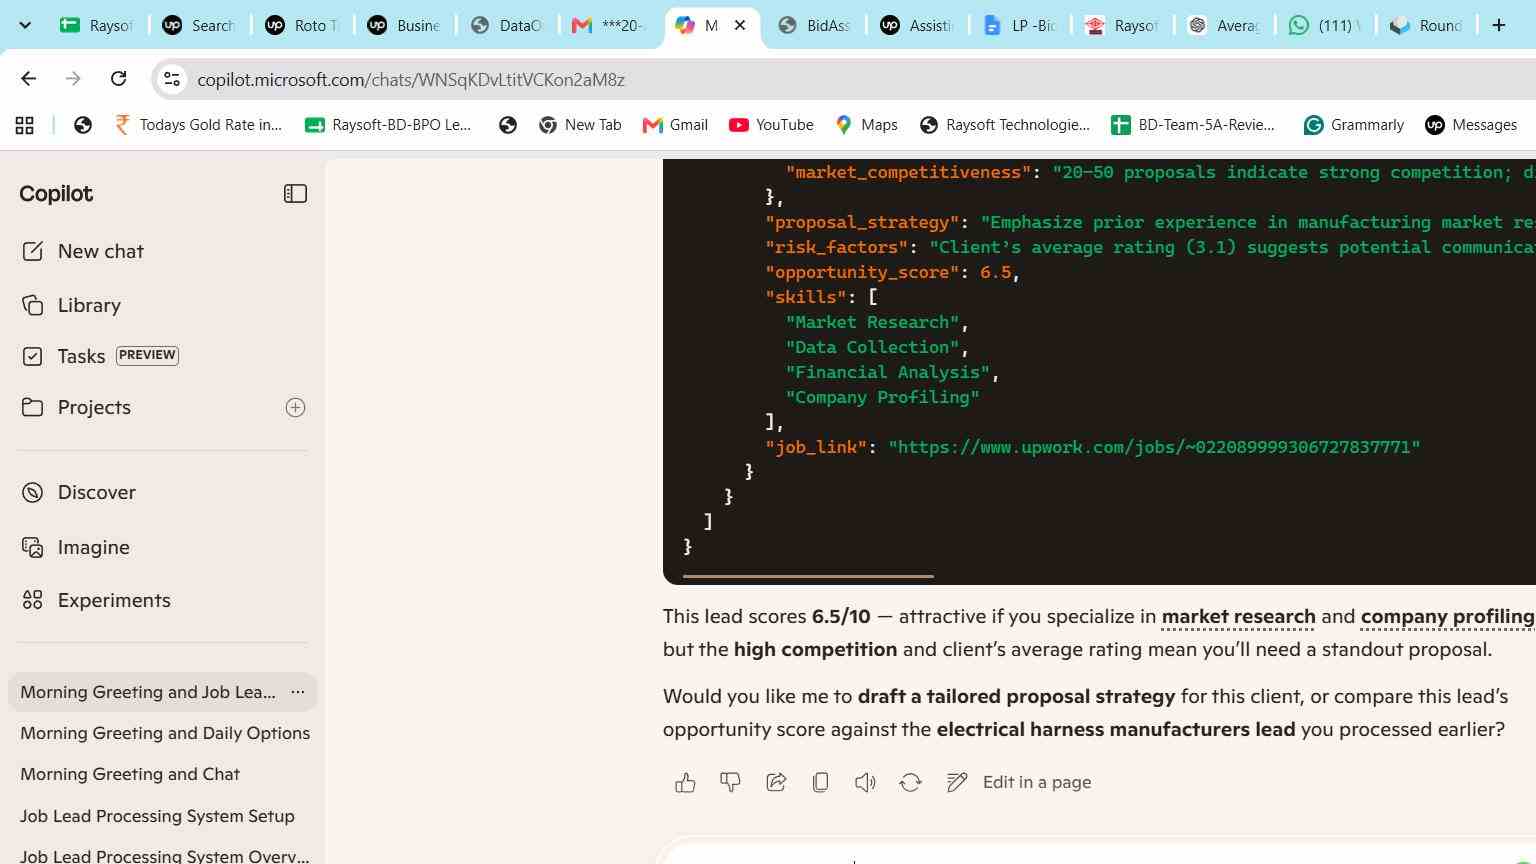The height and width of the screenshot is (864, 1536).
Task: Collapse the Copilot sidebar panel
Action: click(295, 194)
